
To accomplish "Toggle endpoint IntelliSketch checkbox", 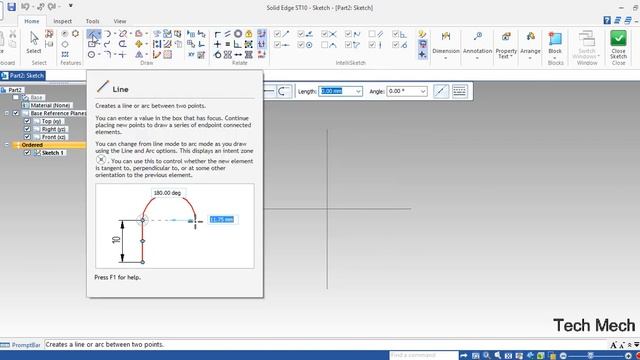I will click(x=278, y=34).
